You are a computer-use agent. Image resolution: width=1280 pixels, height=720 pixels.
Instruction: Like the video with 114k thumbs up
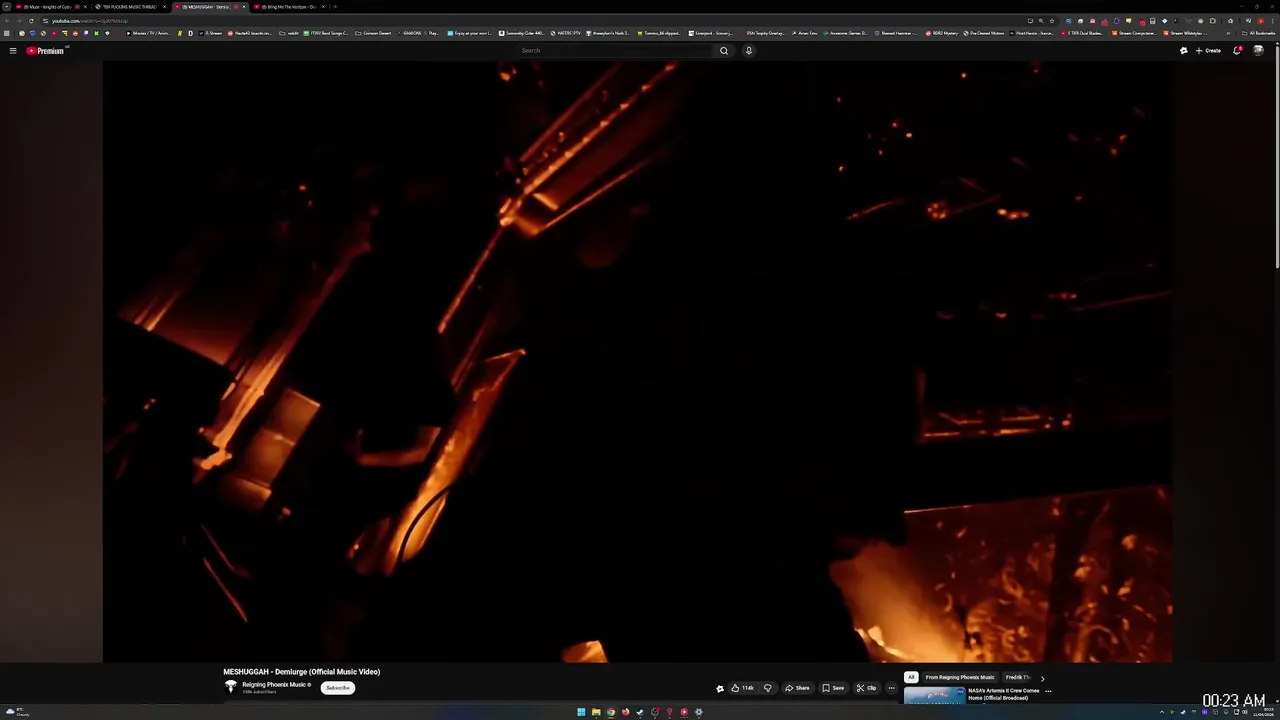tap(742, 688)
